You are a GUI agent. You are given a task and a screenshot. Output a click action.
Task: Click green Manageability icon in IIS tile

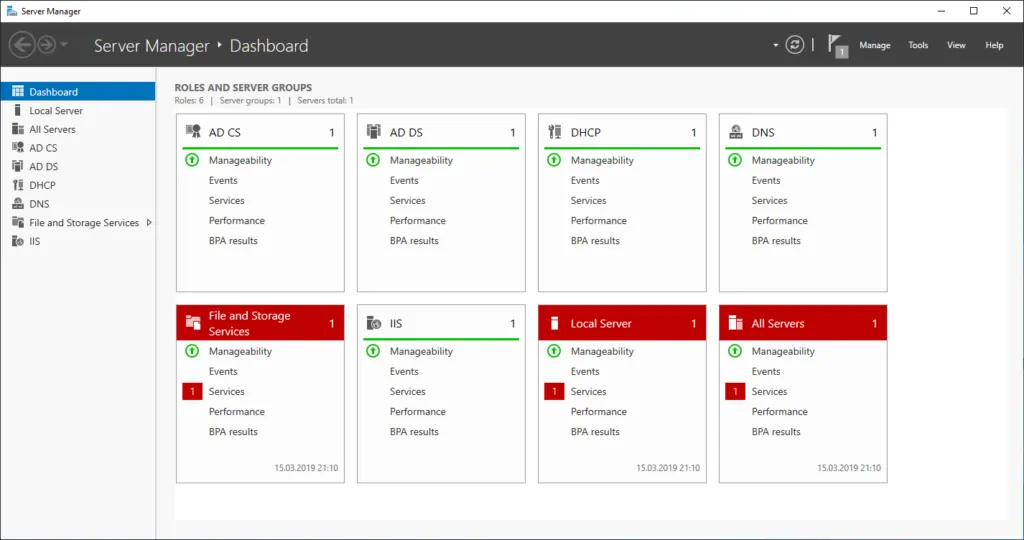[x=373, y=351]
